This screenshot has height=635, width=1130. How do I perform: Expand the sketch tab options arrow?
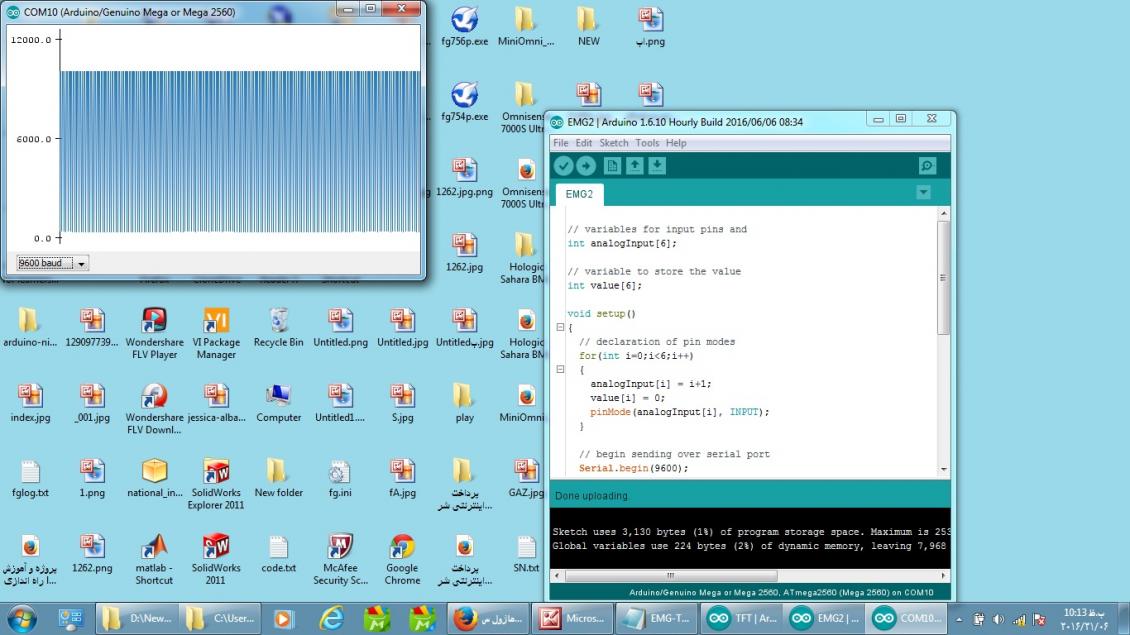pos(923,192)
